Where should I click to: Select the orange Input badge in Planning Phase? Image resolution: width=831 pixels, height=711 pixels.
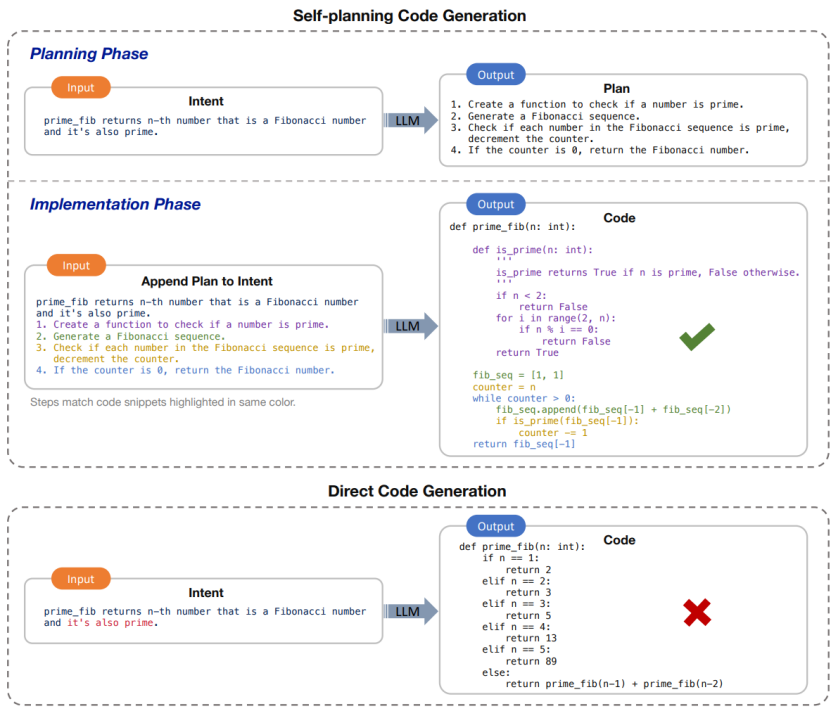pos(81,87)
